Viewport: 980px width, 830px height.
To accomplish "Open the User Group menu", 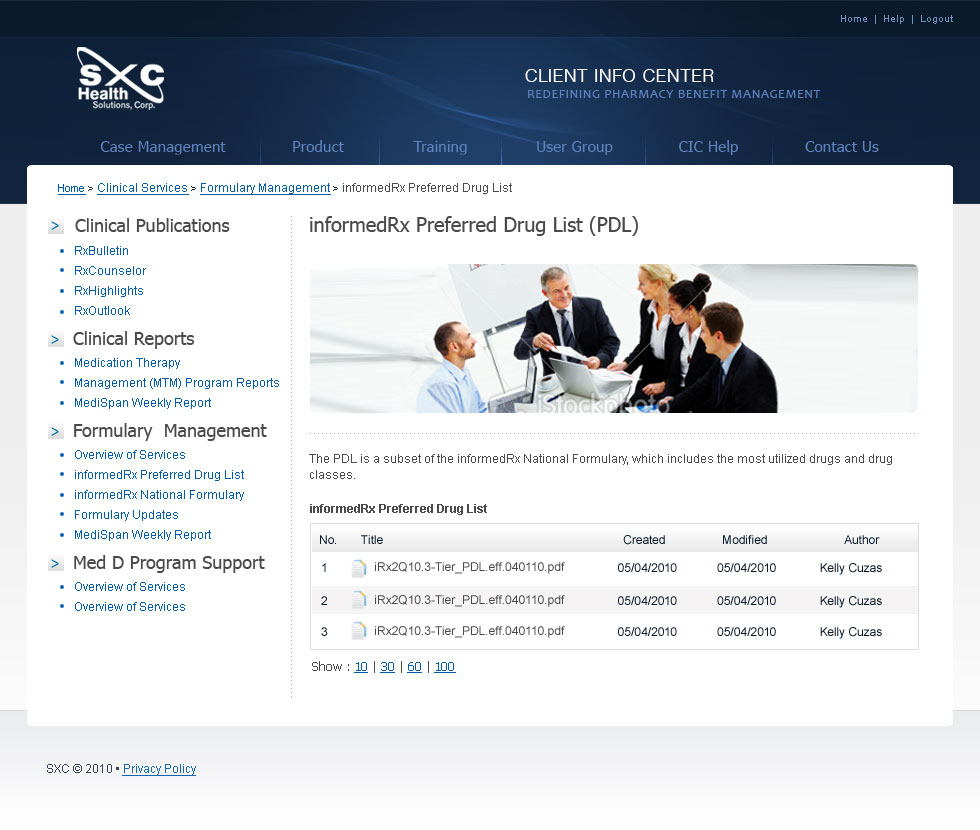I will click(x=574, y=147).
